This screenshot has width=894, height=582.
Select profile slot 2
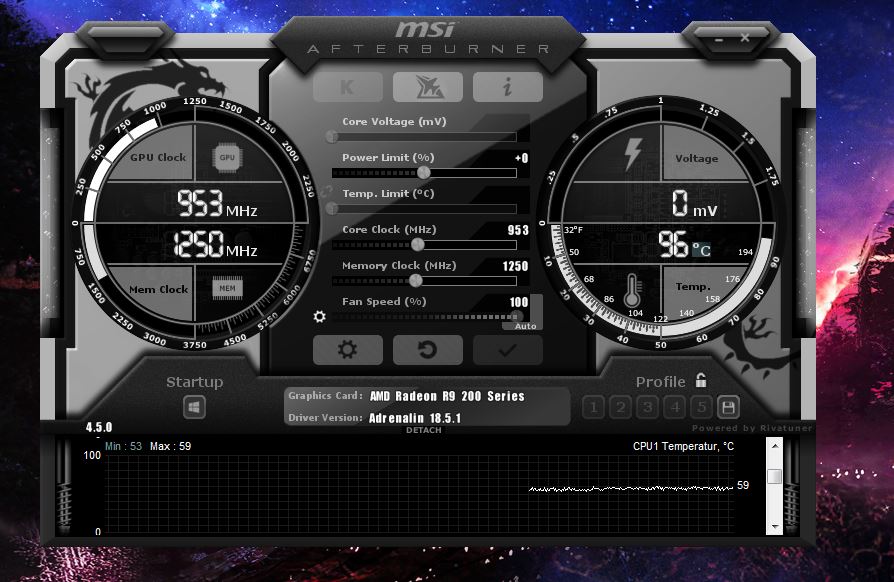(621, 407)
